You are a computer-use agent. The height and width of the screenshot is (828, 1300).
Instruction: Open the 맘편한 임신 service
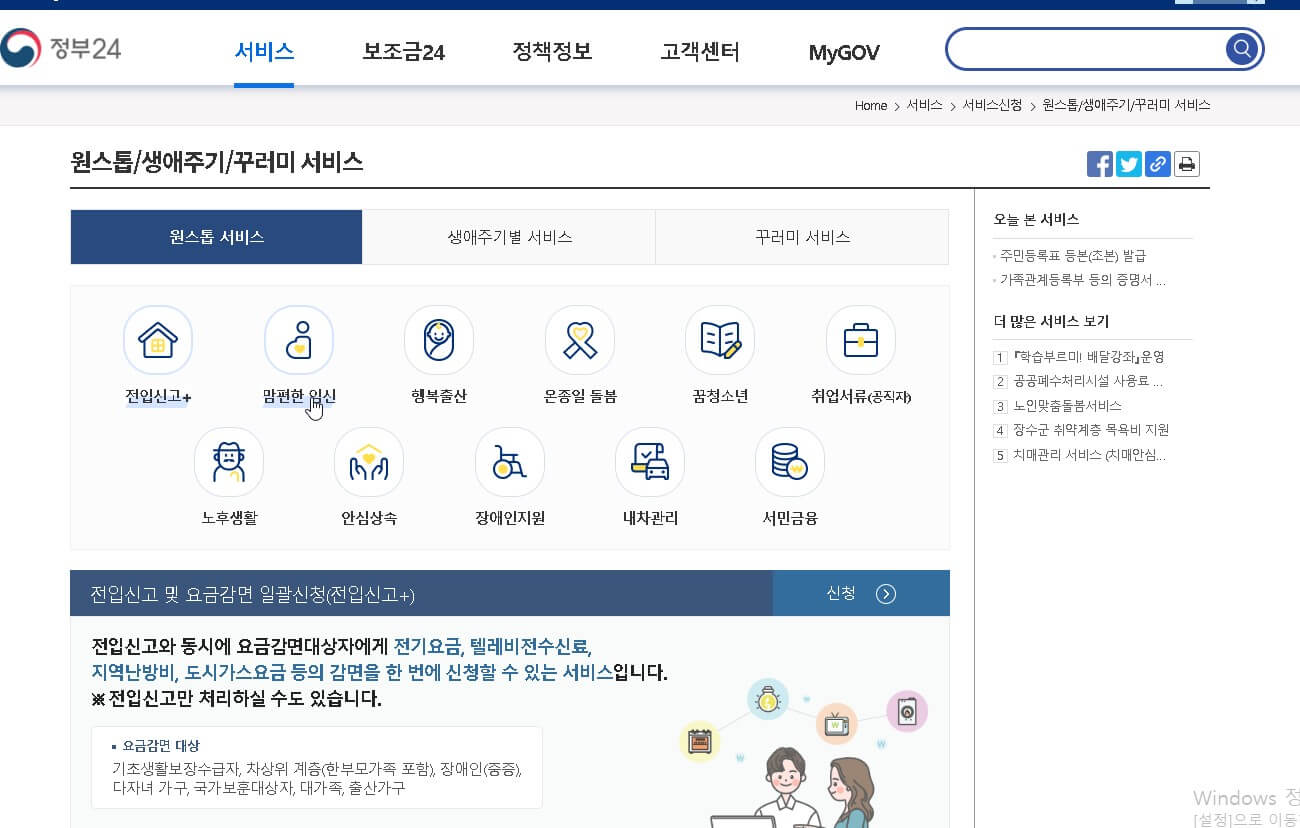point(298,340)
